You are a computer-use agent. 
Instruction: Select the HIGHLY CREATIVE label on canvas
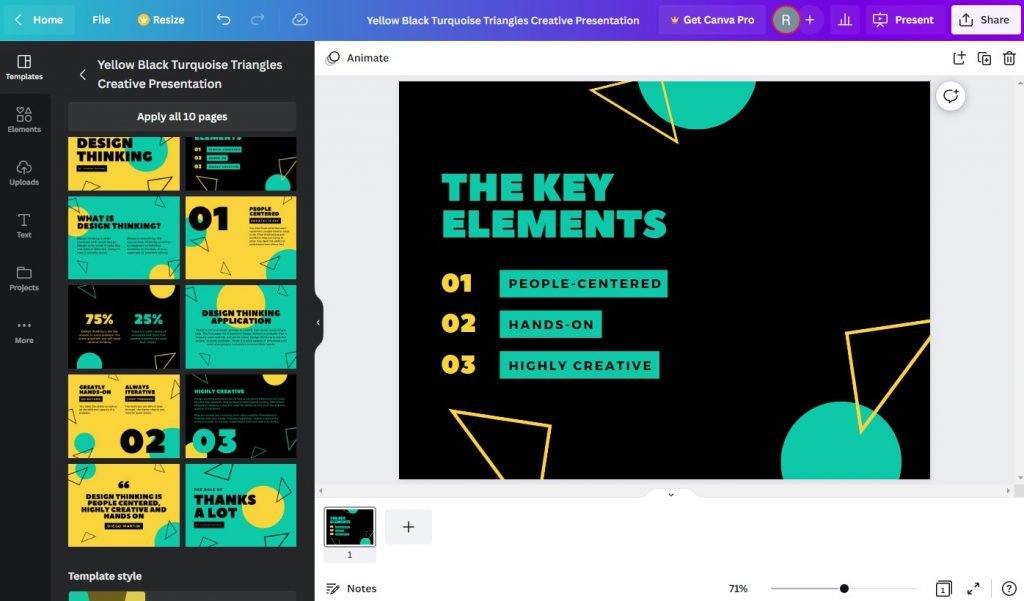click(579, 365)
